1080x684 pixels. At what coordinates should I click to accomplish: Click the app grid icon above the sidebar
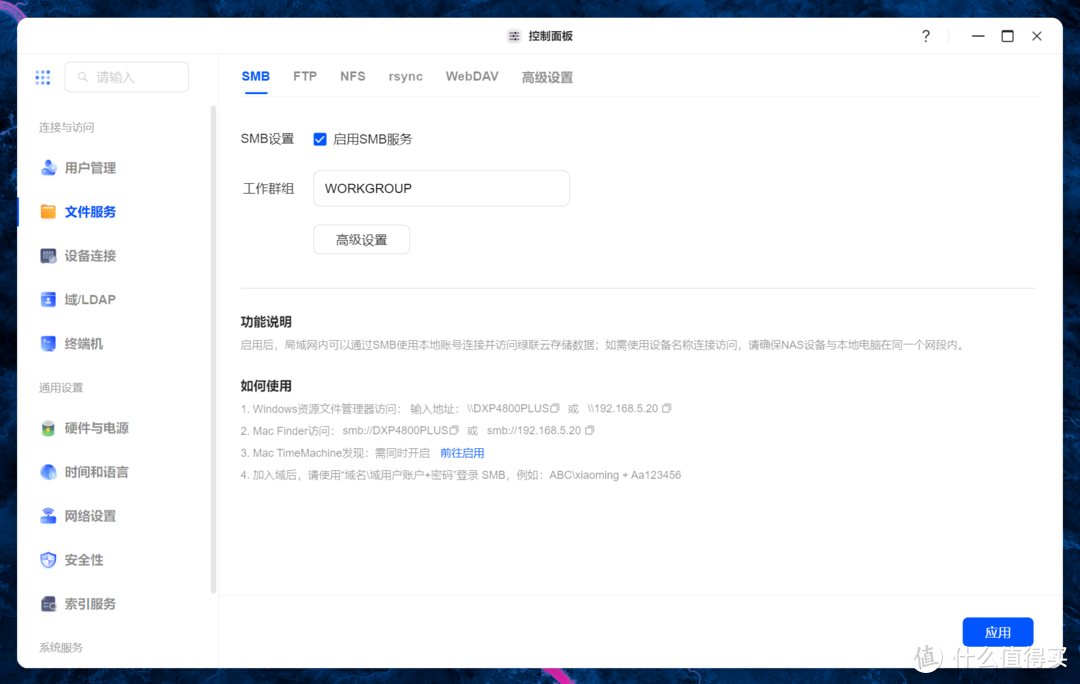[x=42, y=77]
